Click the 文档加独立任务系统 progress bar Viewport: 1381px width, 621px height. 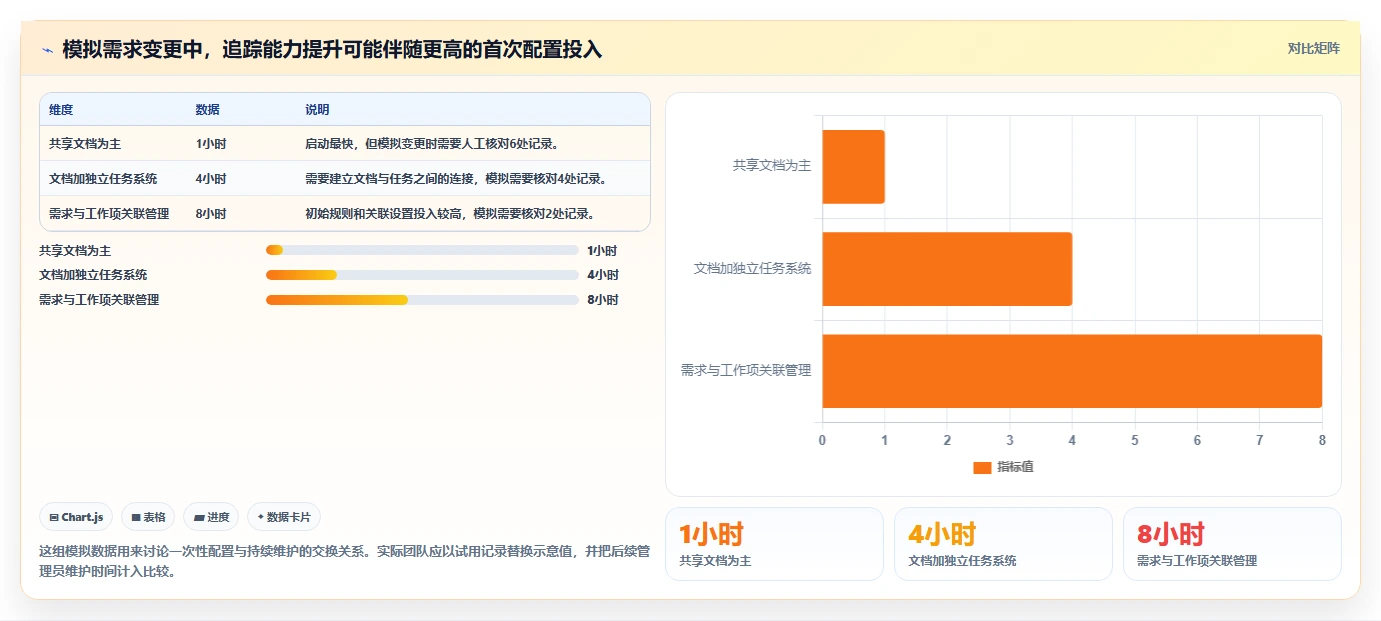tap(422, 275)
